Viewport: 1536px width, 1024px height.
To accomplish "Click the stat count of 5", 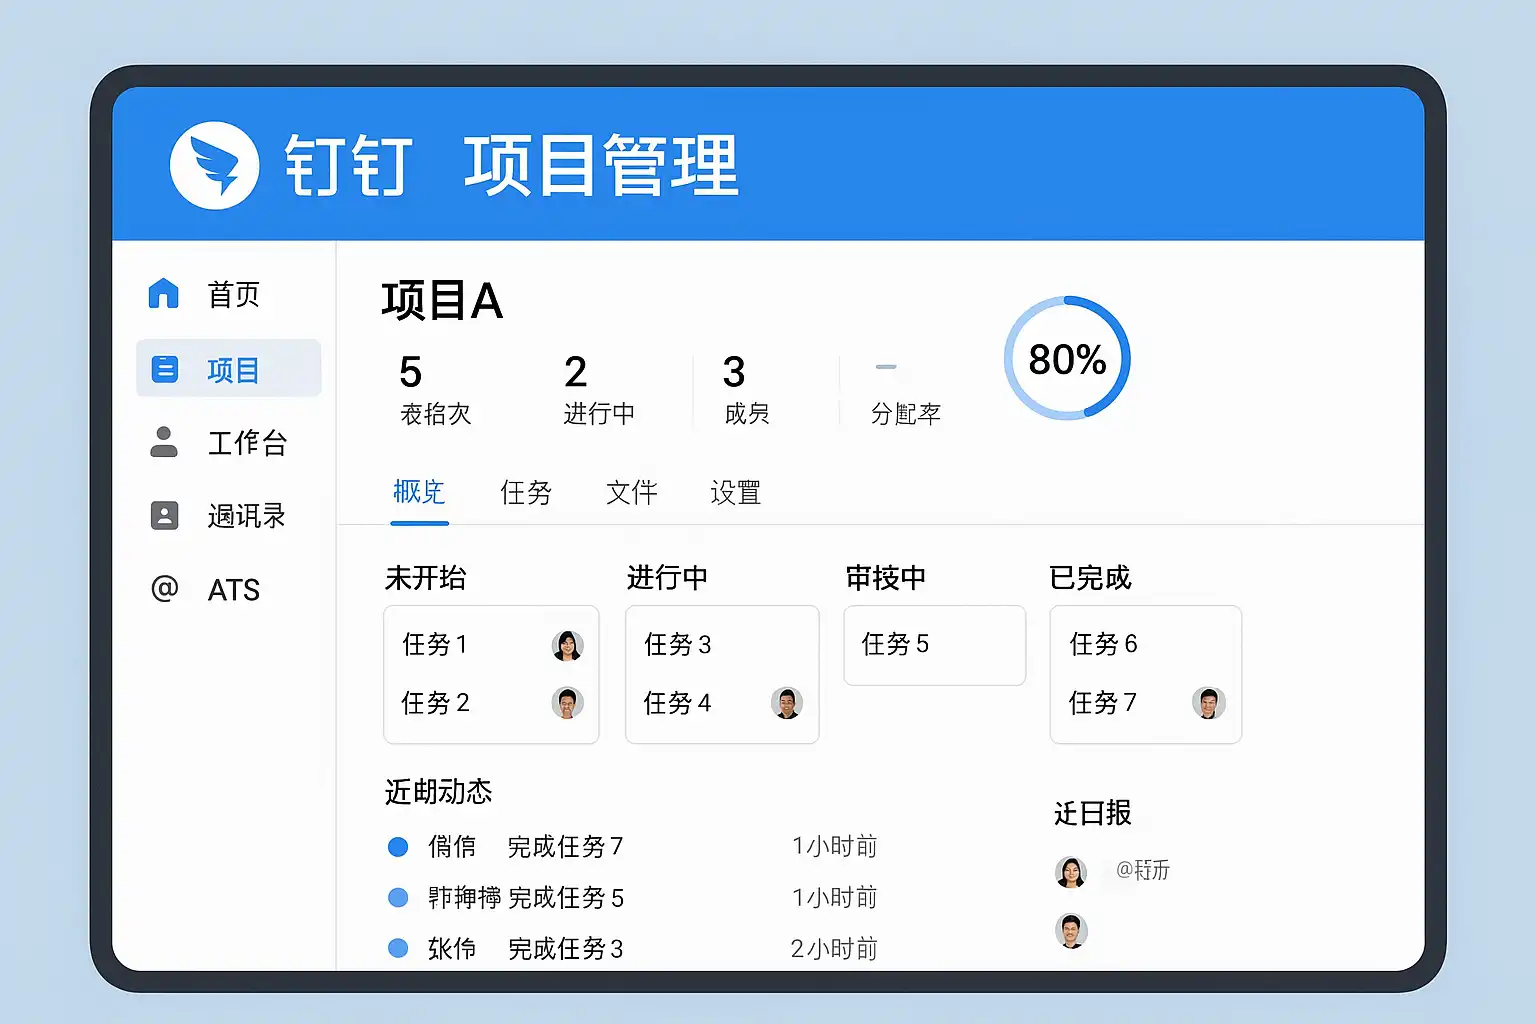I will coord(410,372).
